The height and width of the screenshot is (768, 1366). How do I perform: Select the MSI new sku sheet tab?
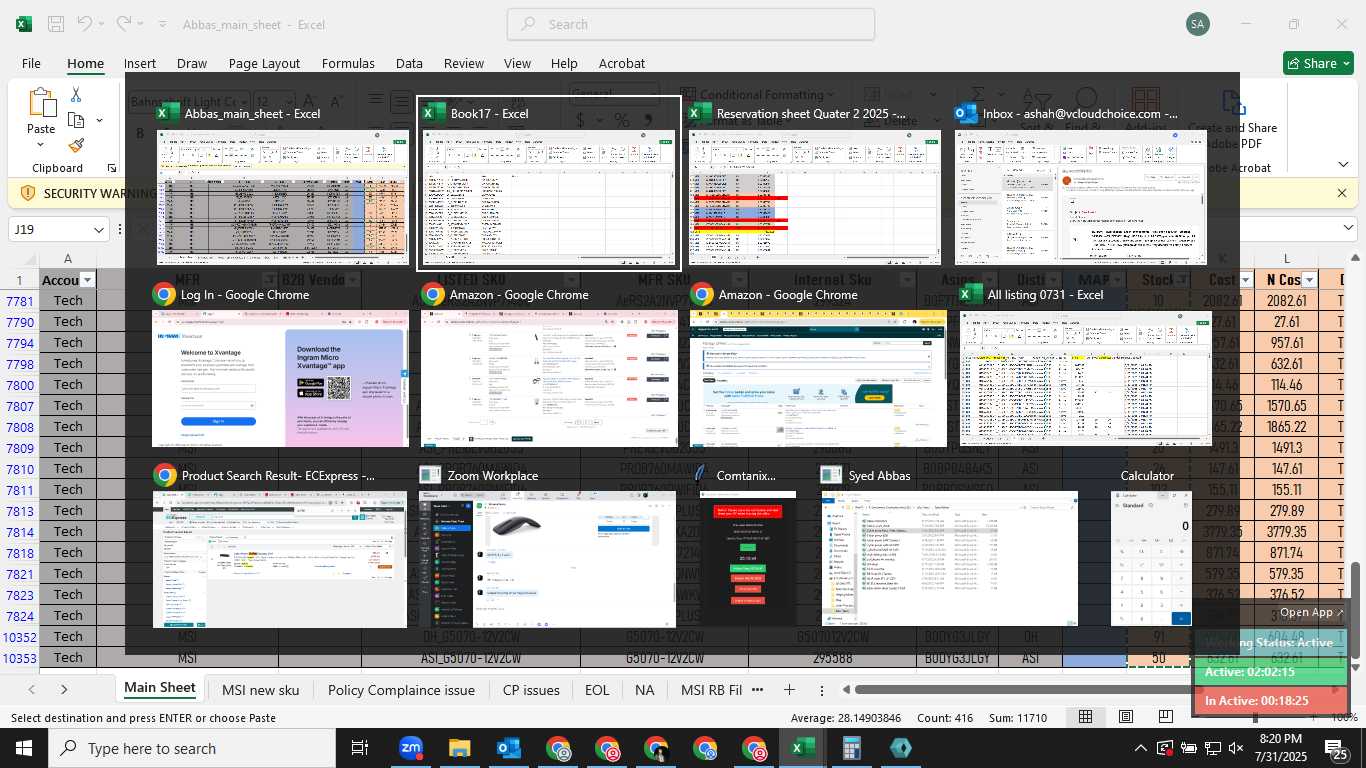click(x=260, y=689)
